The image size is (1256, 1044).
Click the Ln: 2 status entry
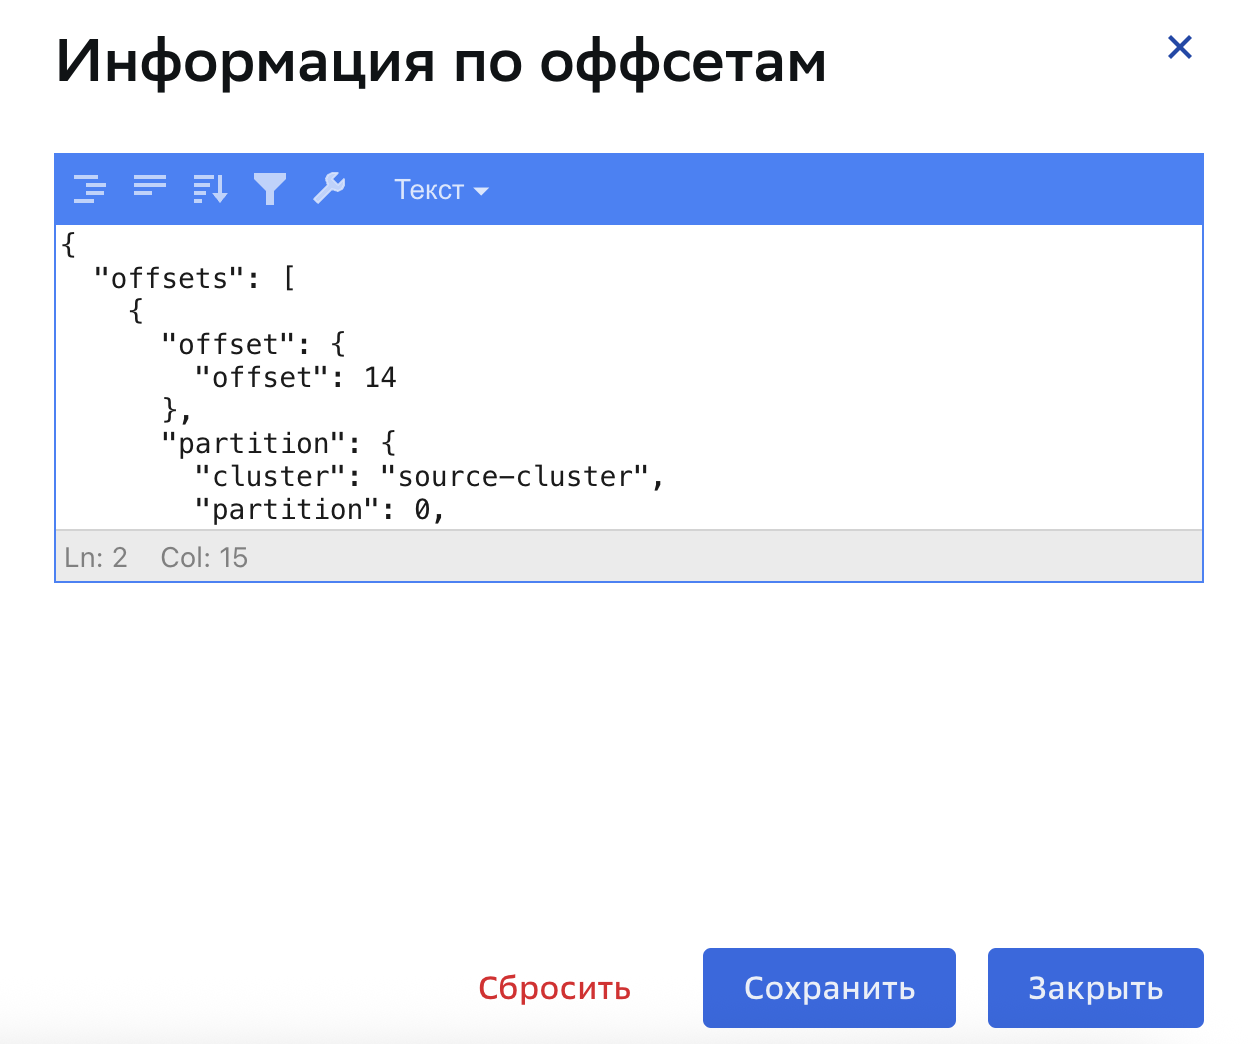click(96, 557)
